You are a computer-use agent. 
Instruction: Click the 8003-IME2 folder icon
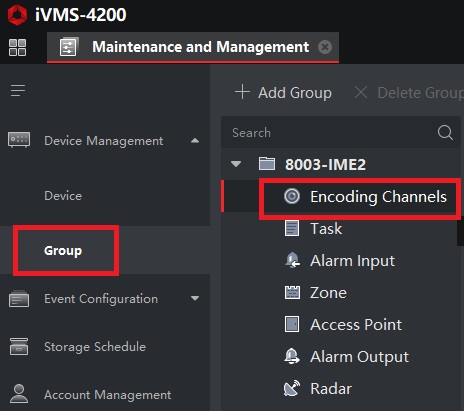click(x=267, y=164)
